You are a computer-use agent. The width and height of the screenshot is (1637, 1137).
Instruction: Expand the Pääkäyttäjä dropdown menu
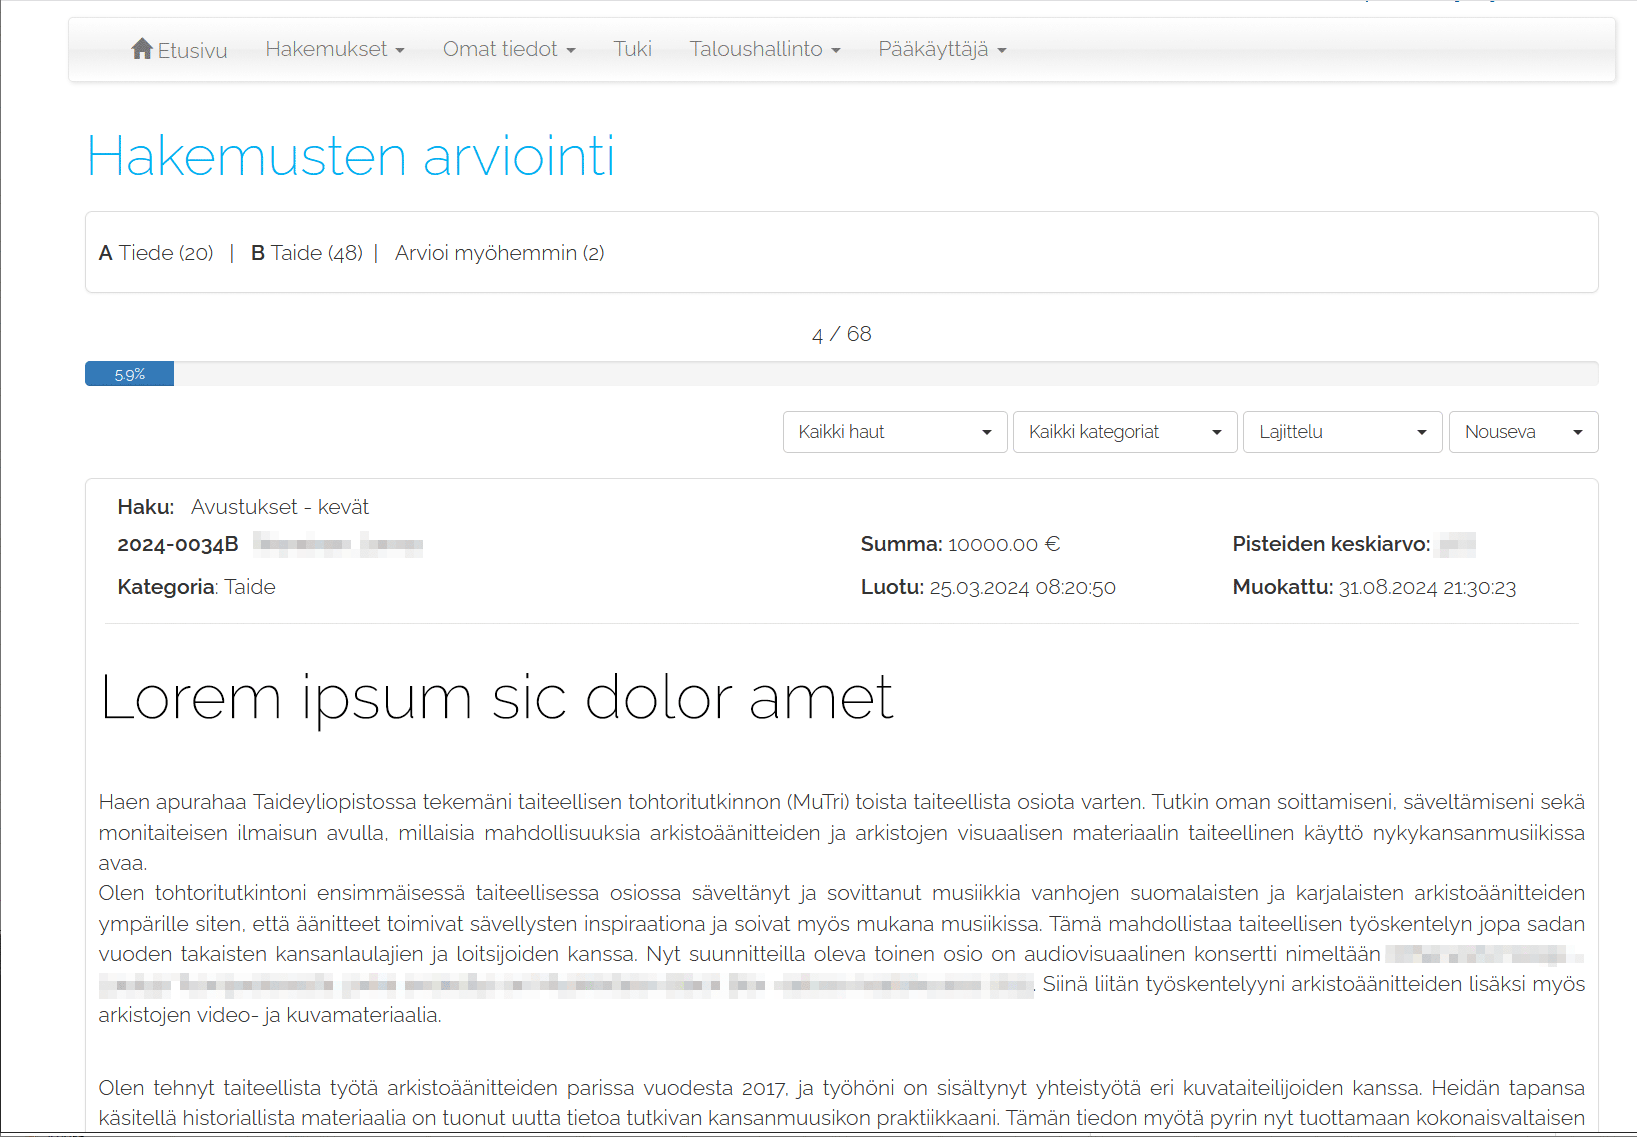(x=941, y=49)
